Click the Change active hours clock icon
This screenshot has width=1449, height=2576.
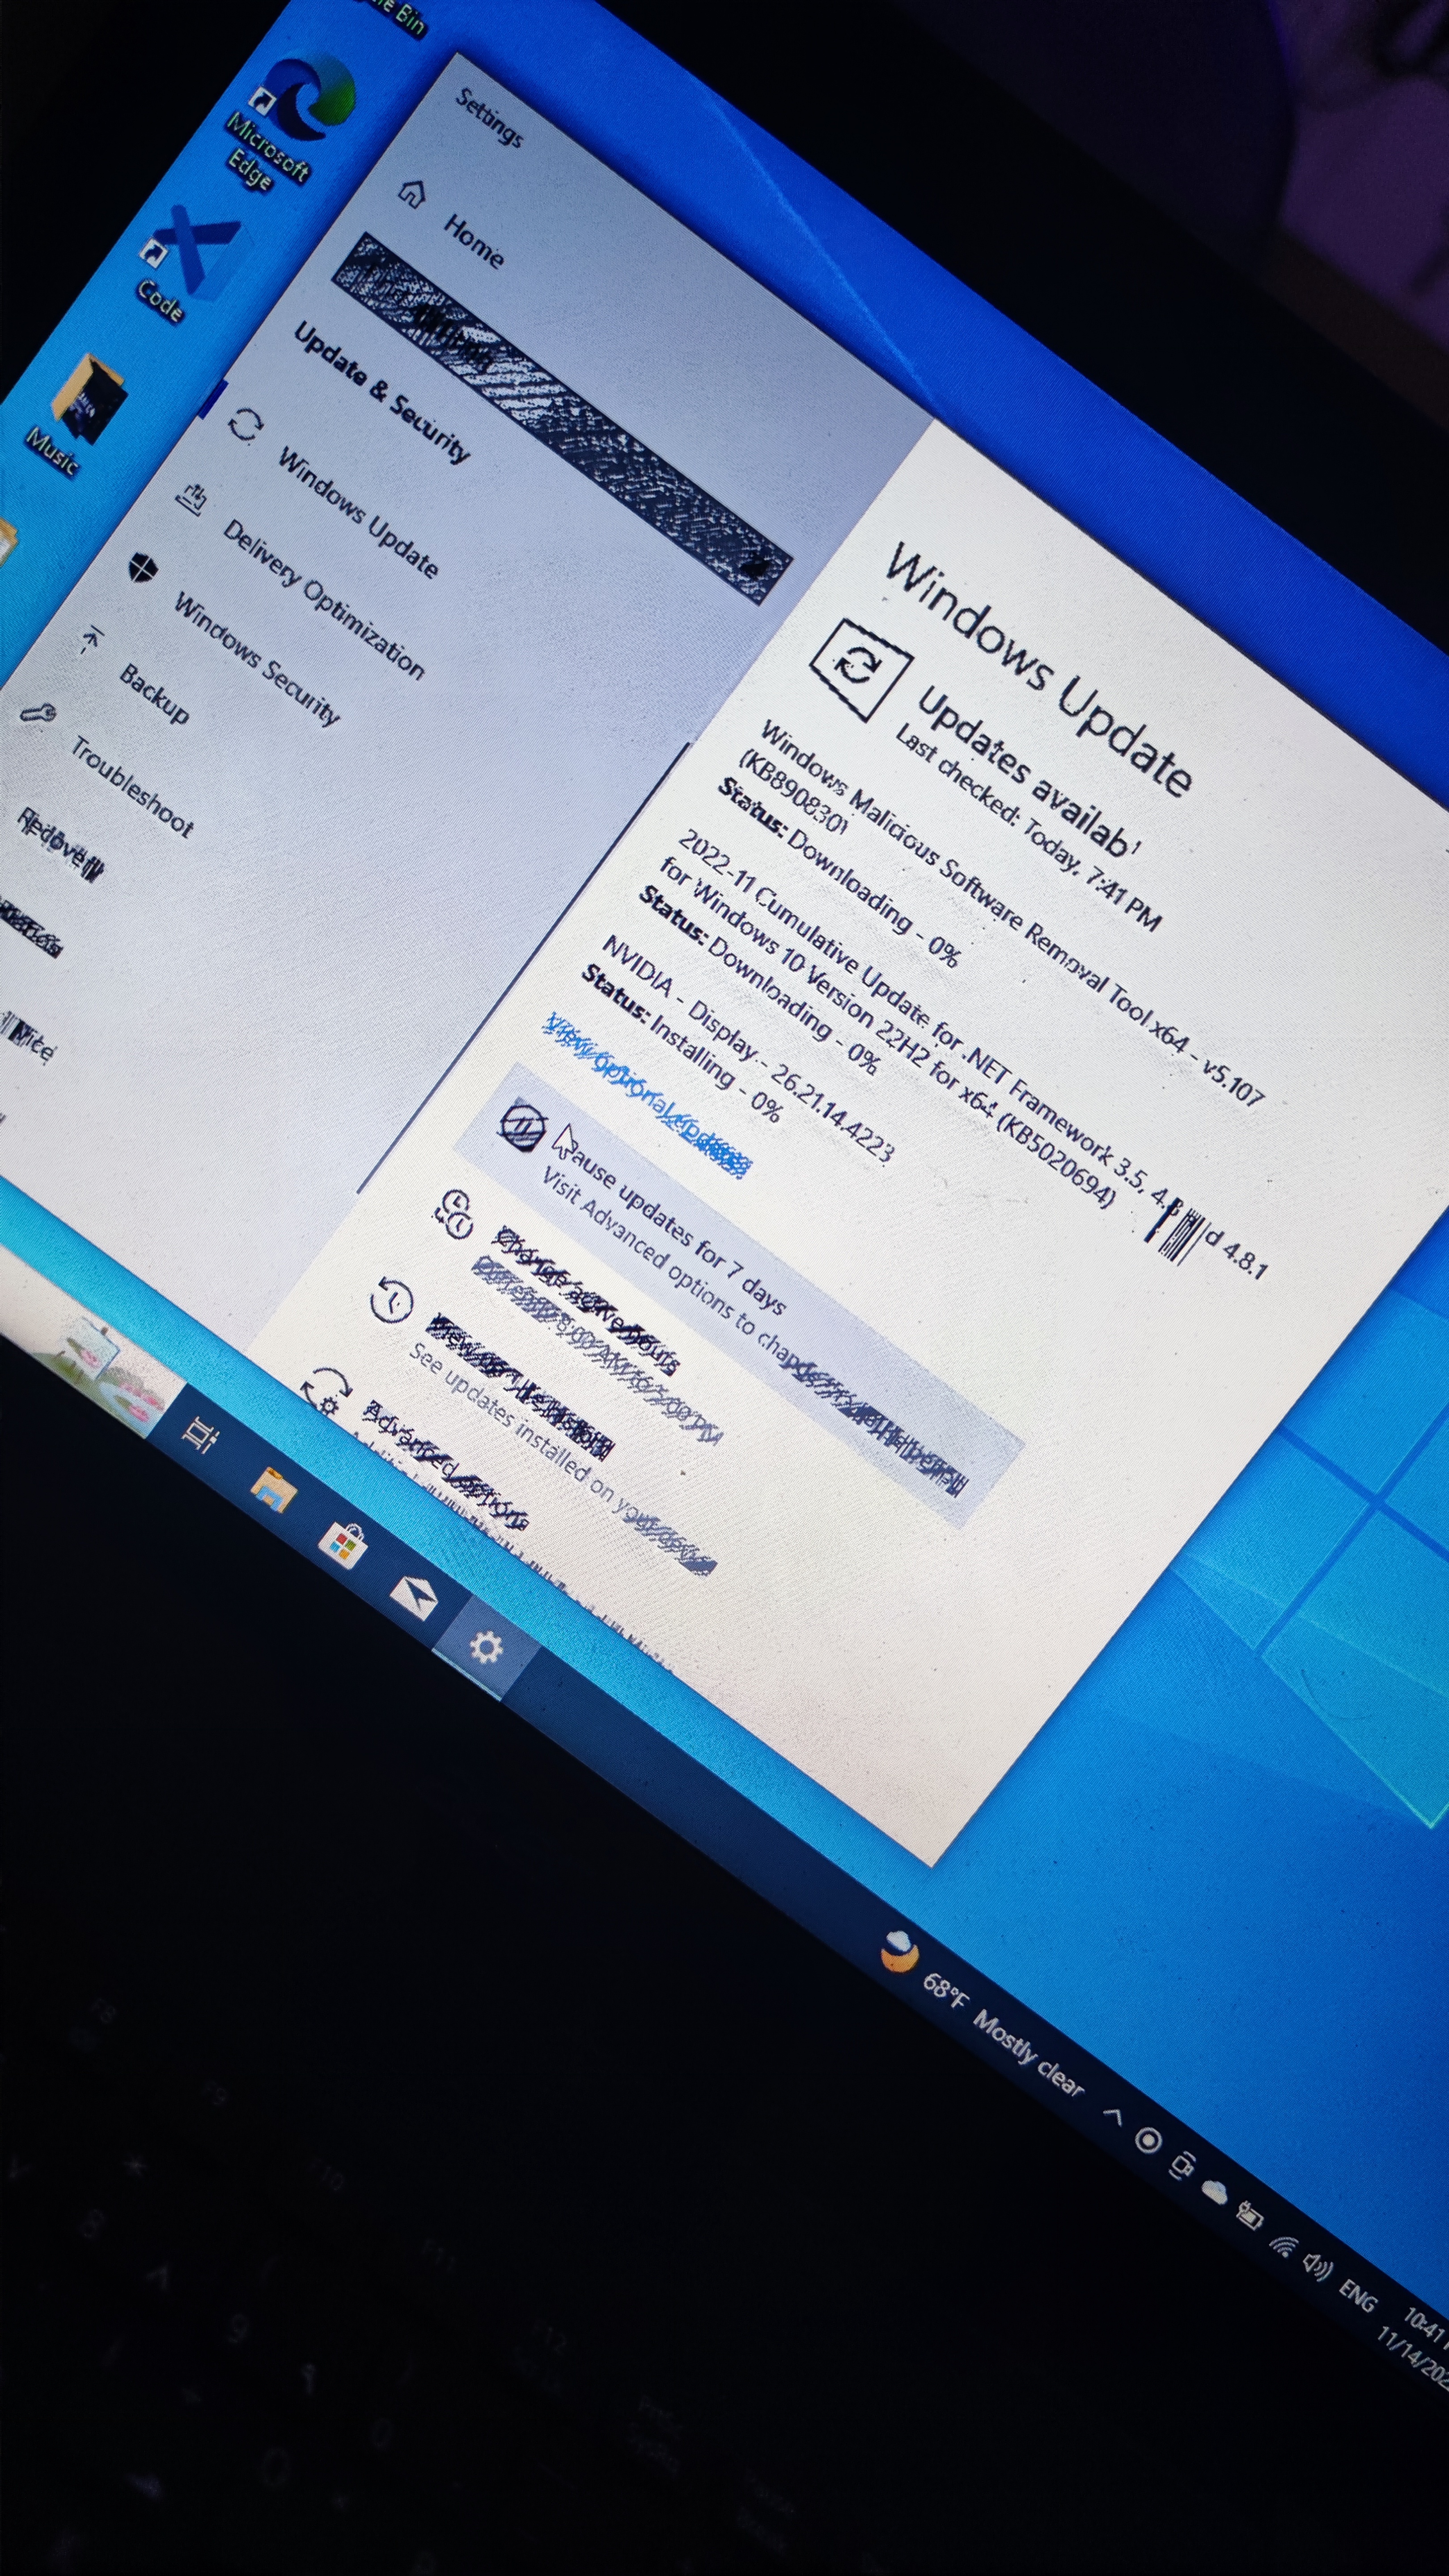coord(453,1215)
